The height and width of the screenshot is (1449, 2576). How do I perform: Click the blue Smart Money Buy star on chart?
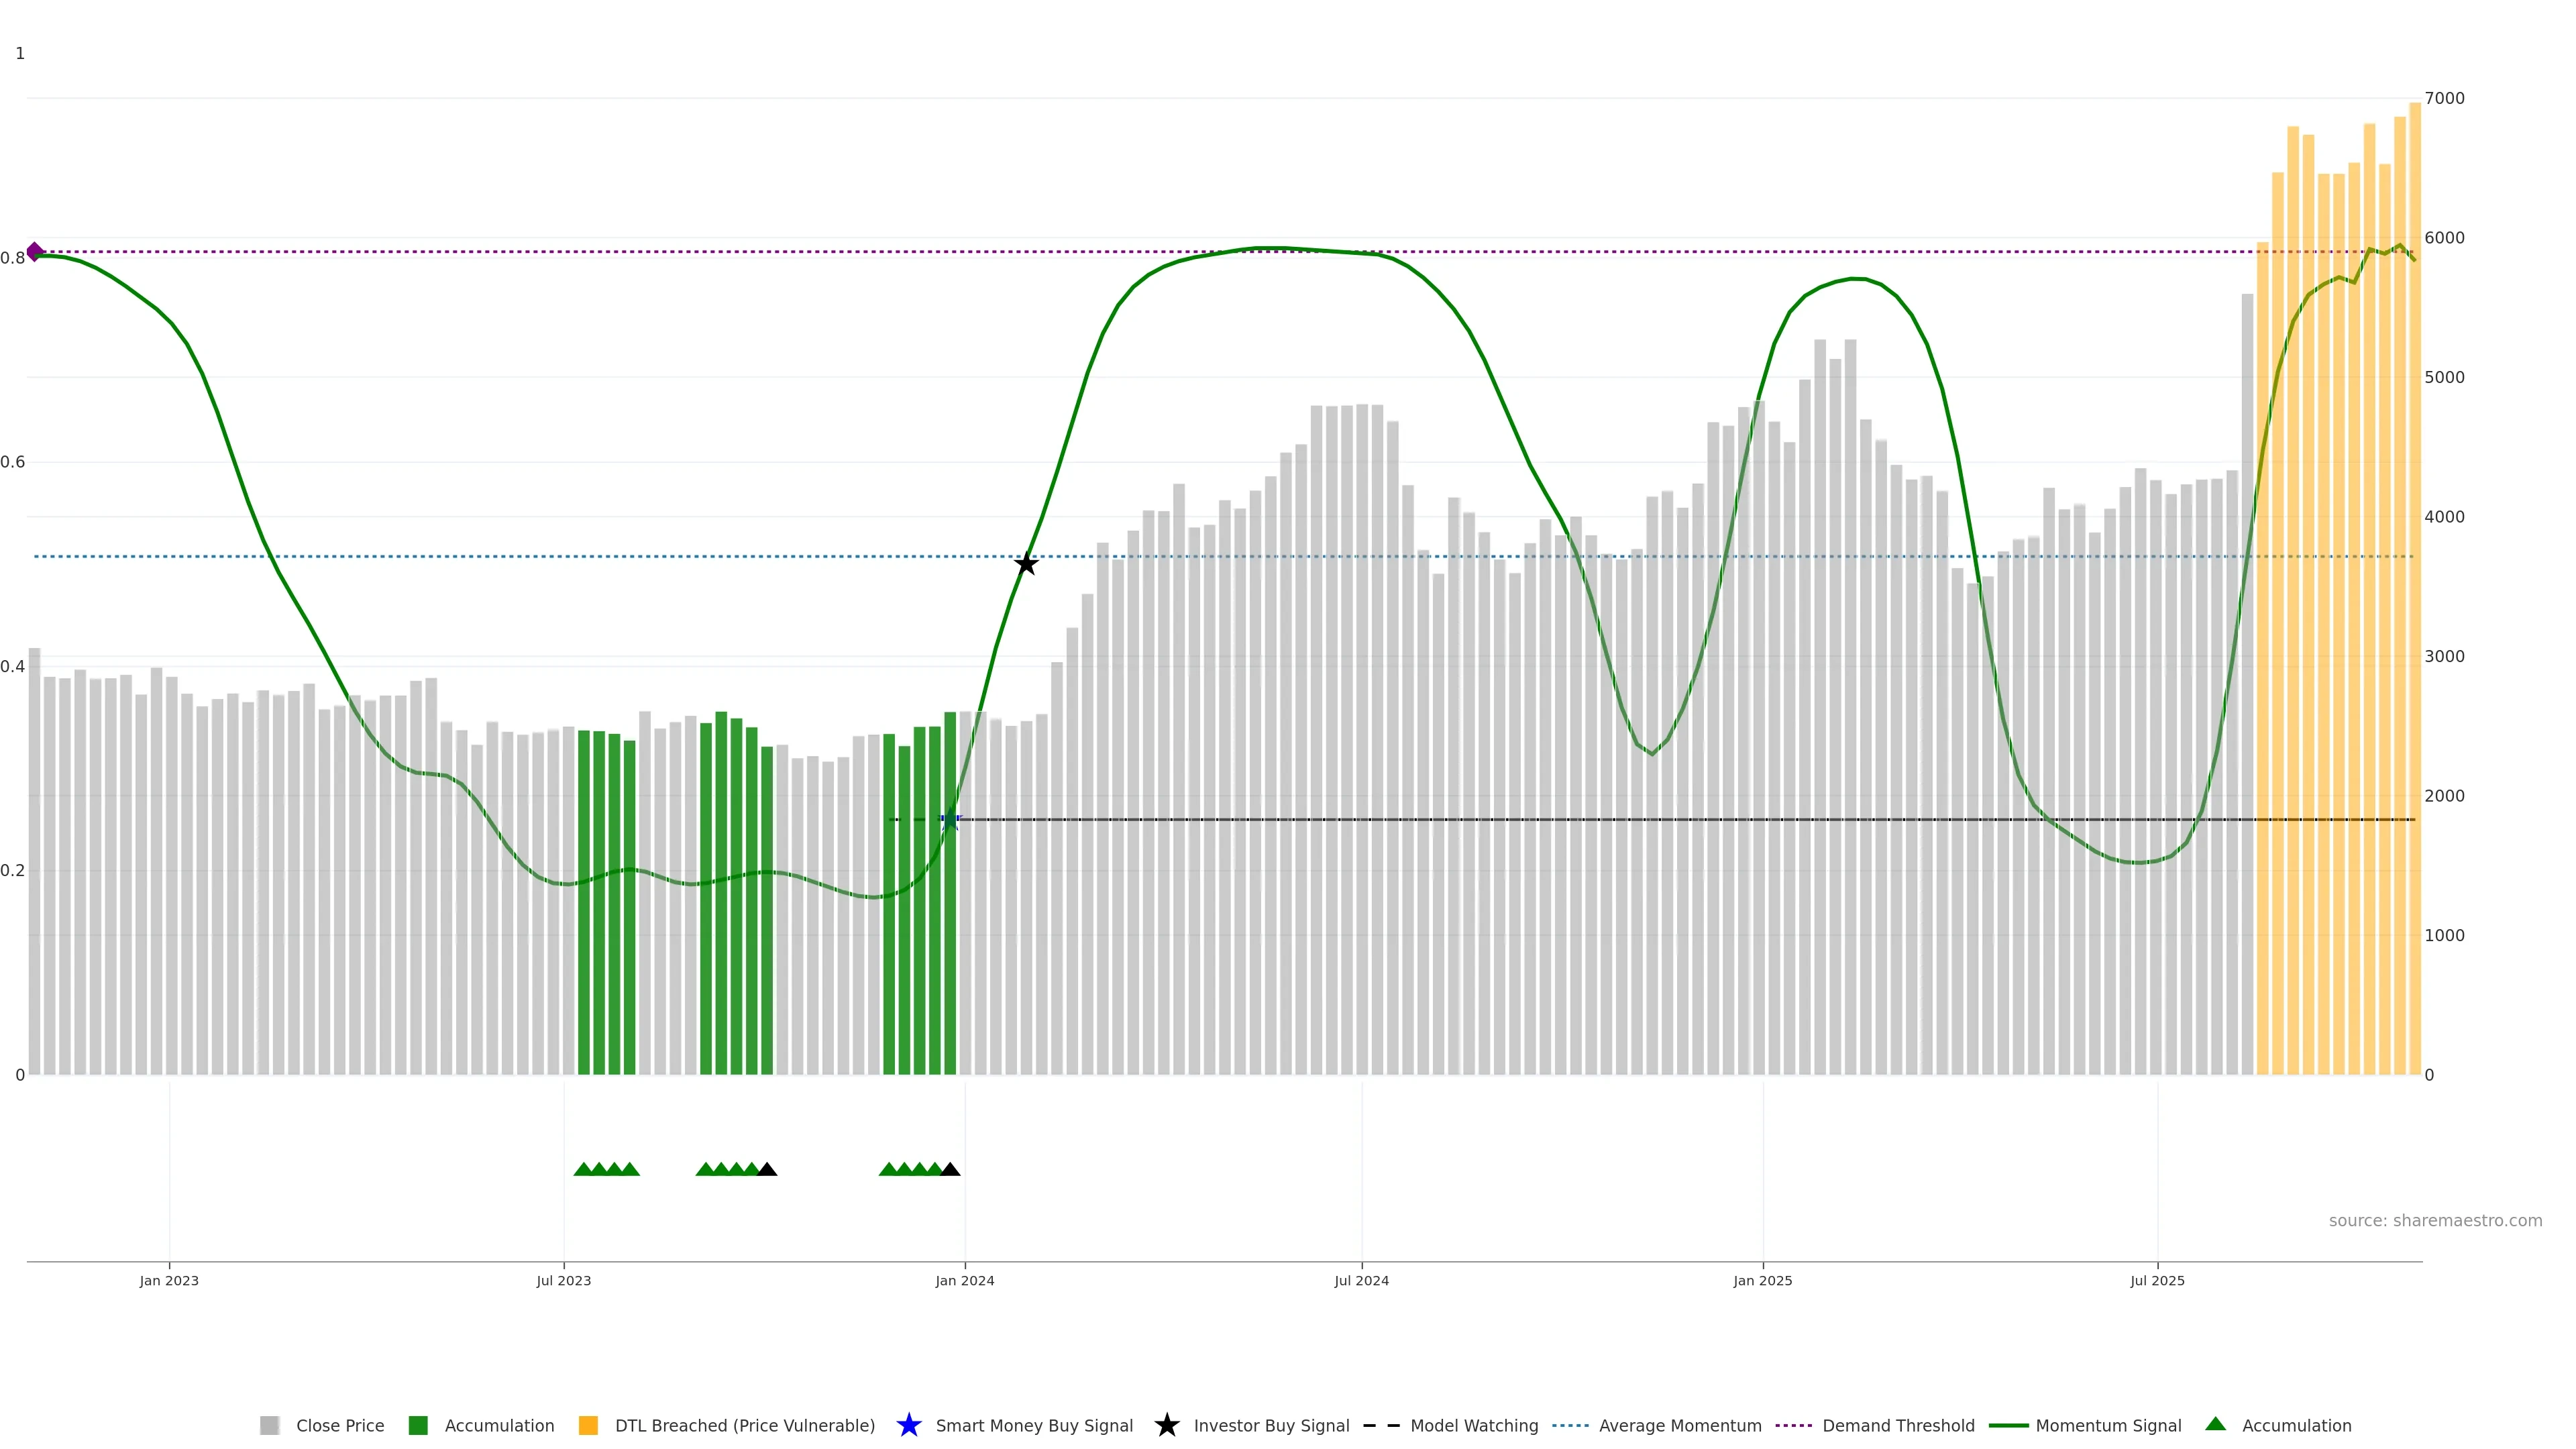point(951,820)
